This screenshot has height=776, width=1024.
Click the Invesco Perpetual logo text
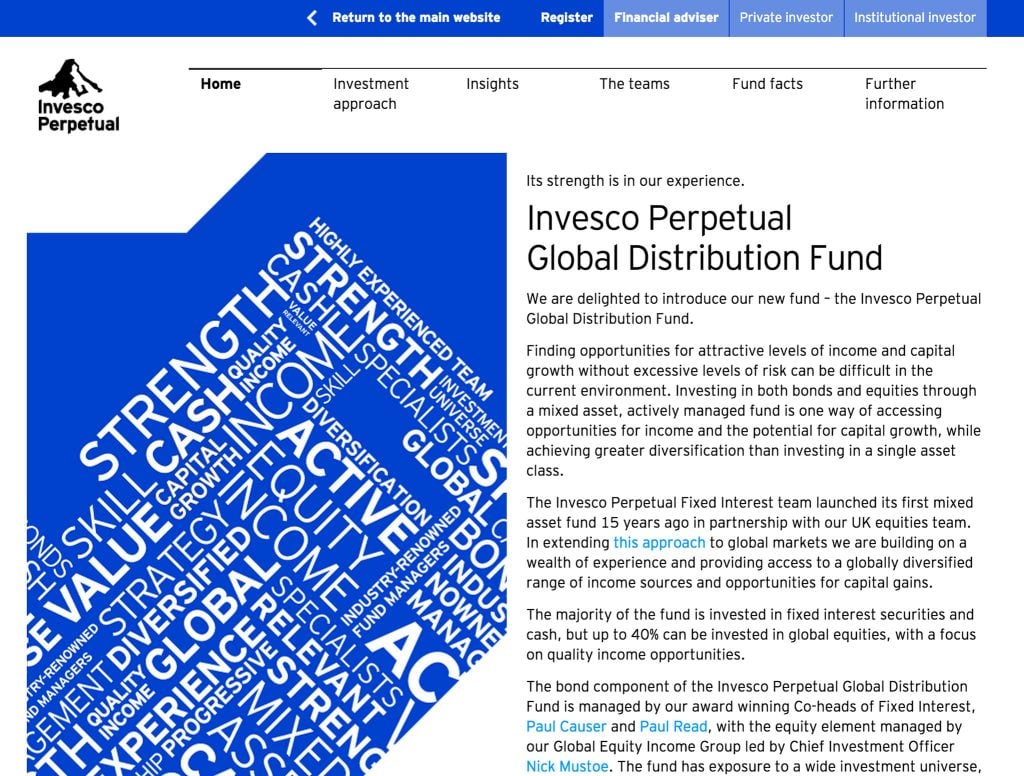click(78, 116)
